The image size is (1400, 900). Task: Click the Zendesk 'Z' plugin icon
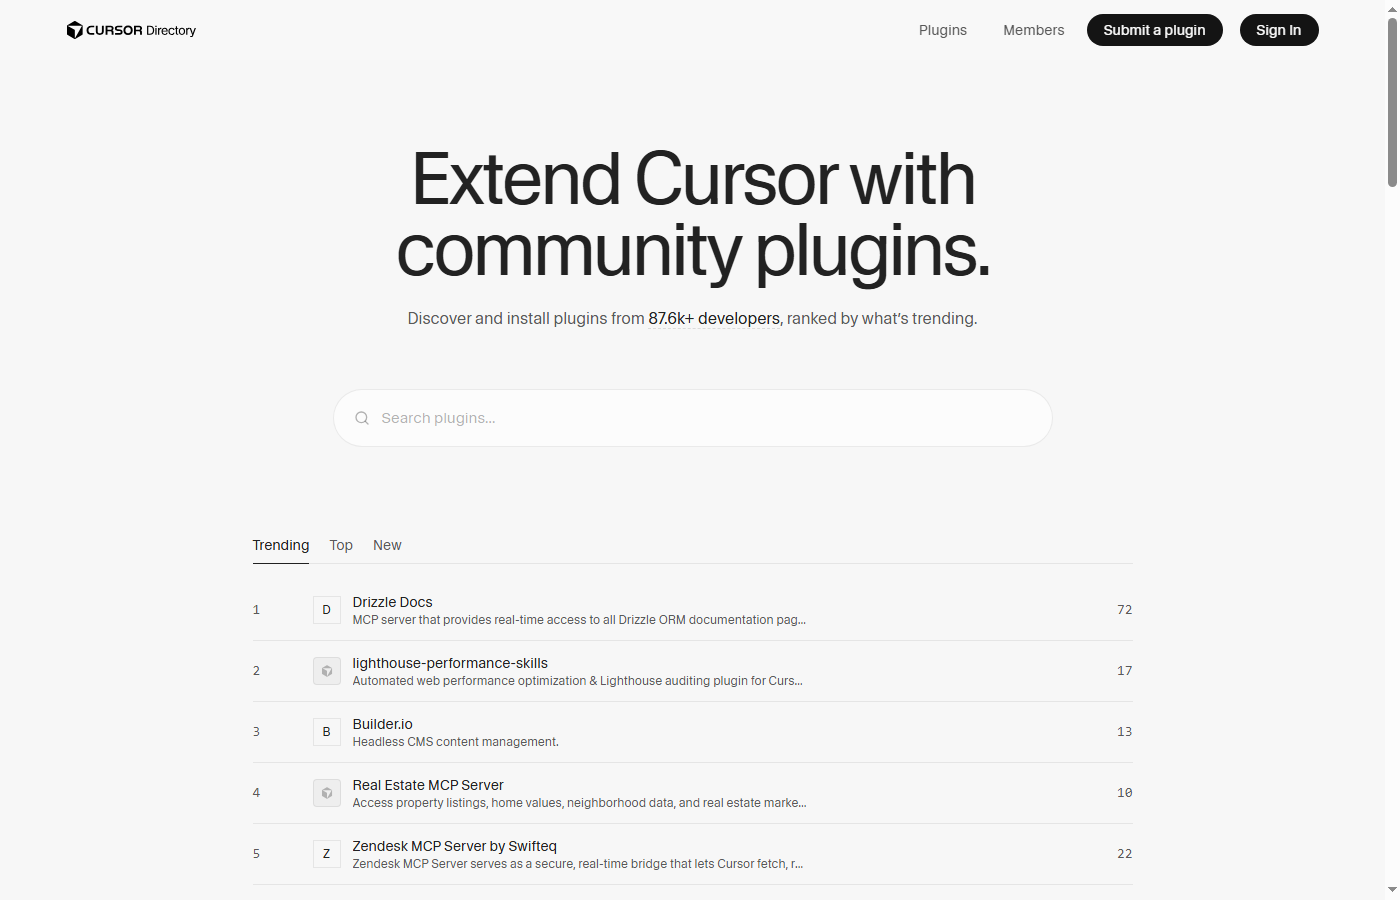[327, 854]
